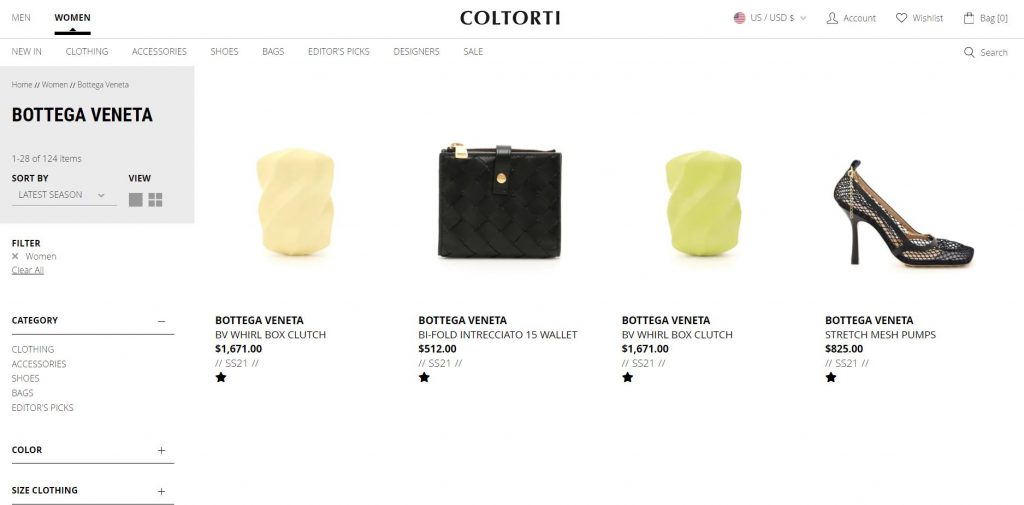
Task: Click the Clear All filter link
Action: (27, 270)
